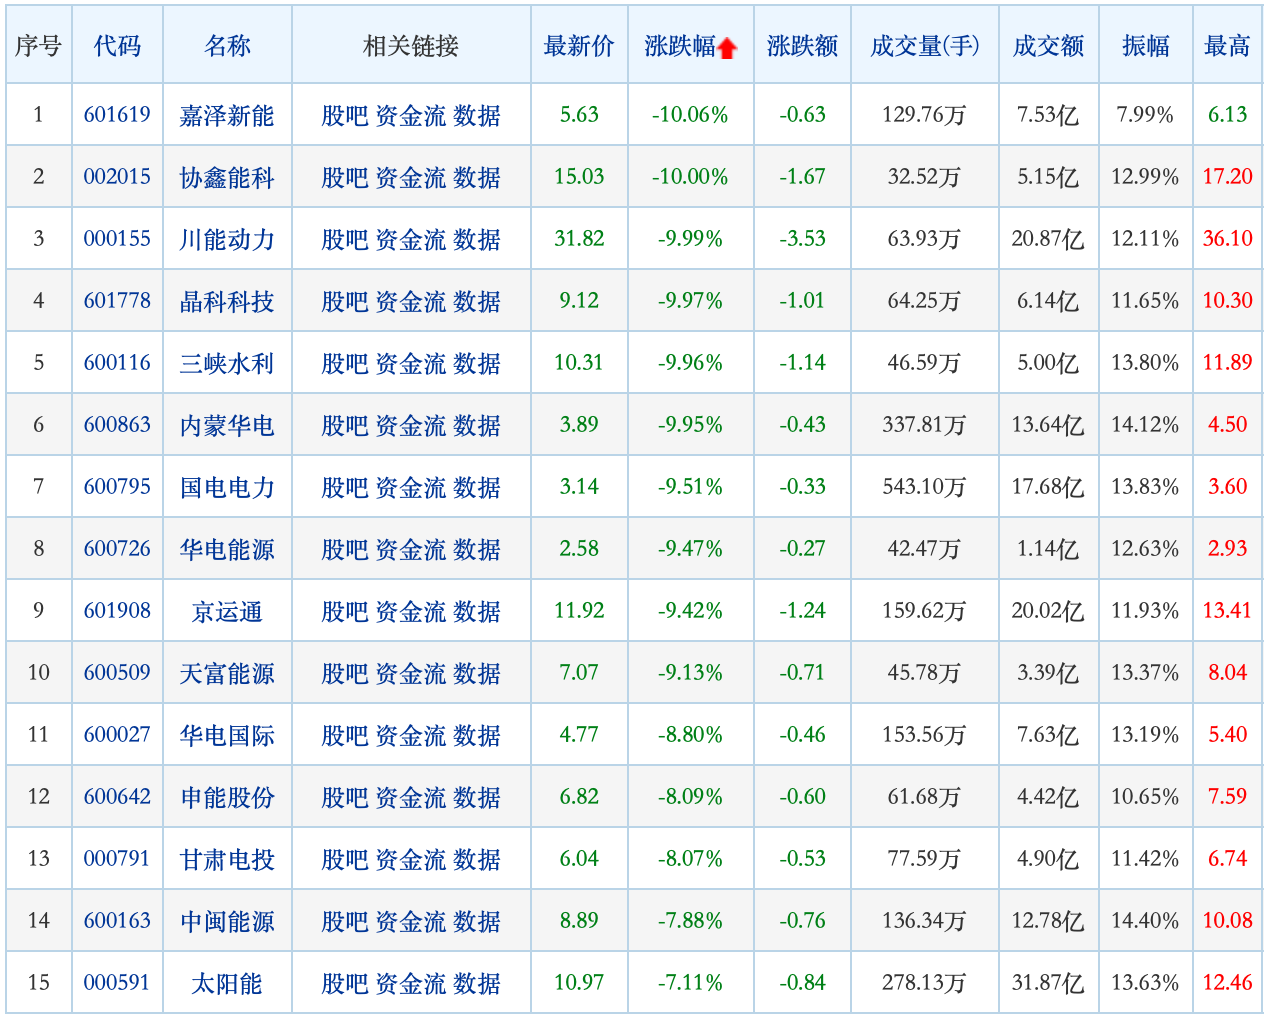View 资金流 for 中闽能源
The image size is (1264, 1014).
tap(410, 921)
